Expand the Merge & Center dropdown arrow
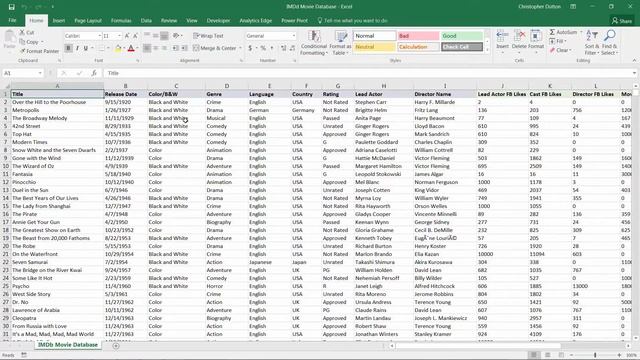640x360 pixels. coord(240,48)
